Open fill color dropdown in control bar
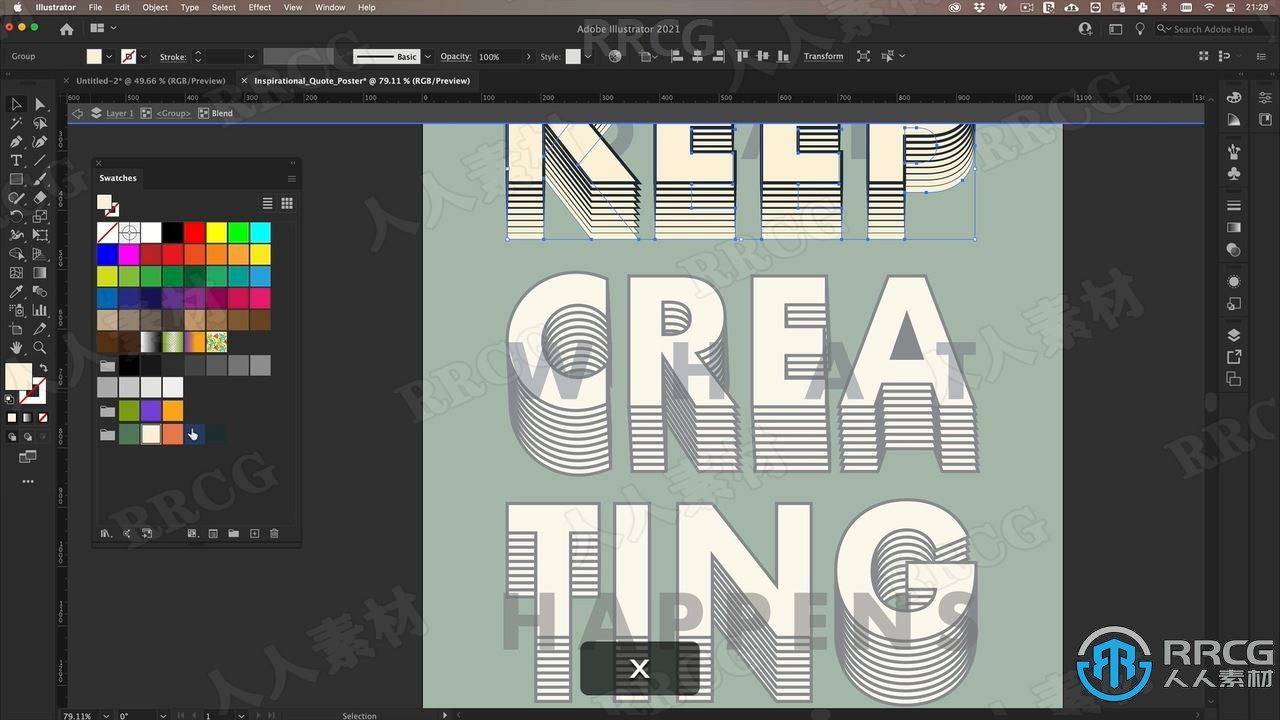The width and height of the screenshot is (1280, 720). click(108, 56)
